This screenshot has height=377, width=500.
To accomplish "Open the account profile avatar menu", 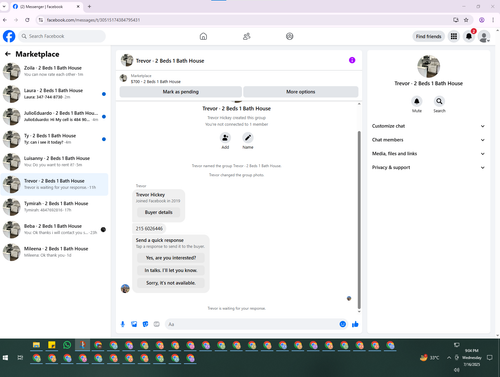I will (484, 36).
